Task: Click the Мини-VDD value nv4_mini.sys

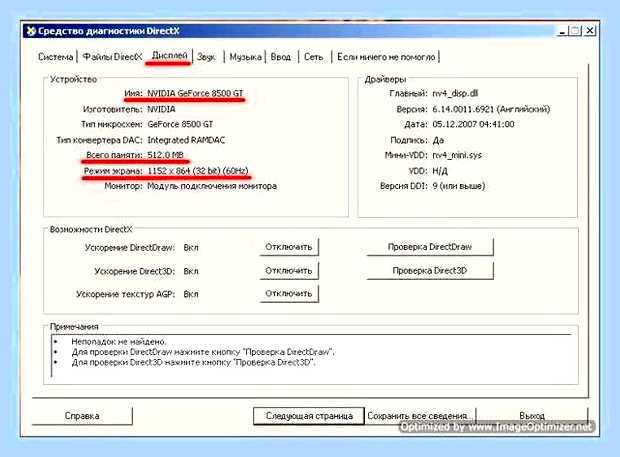Action: point(457,155)
